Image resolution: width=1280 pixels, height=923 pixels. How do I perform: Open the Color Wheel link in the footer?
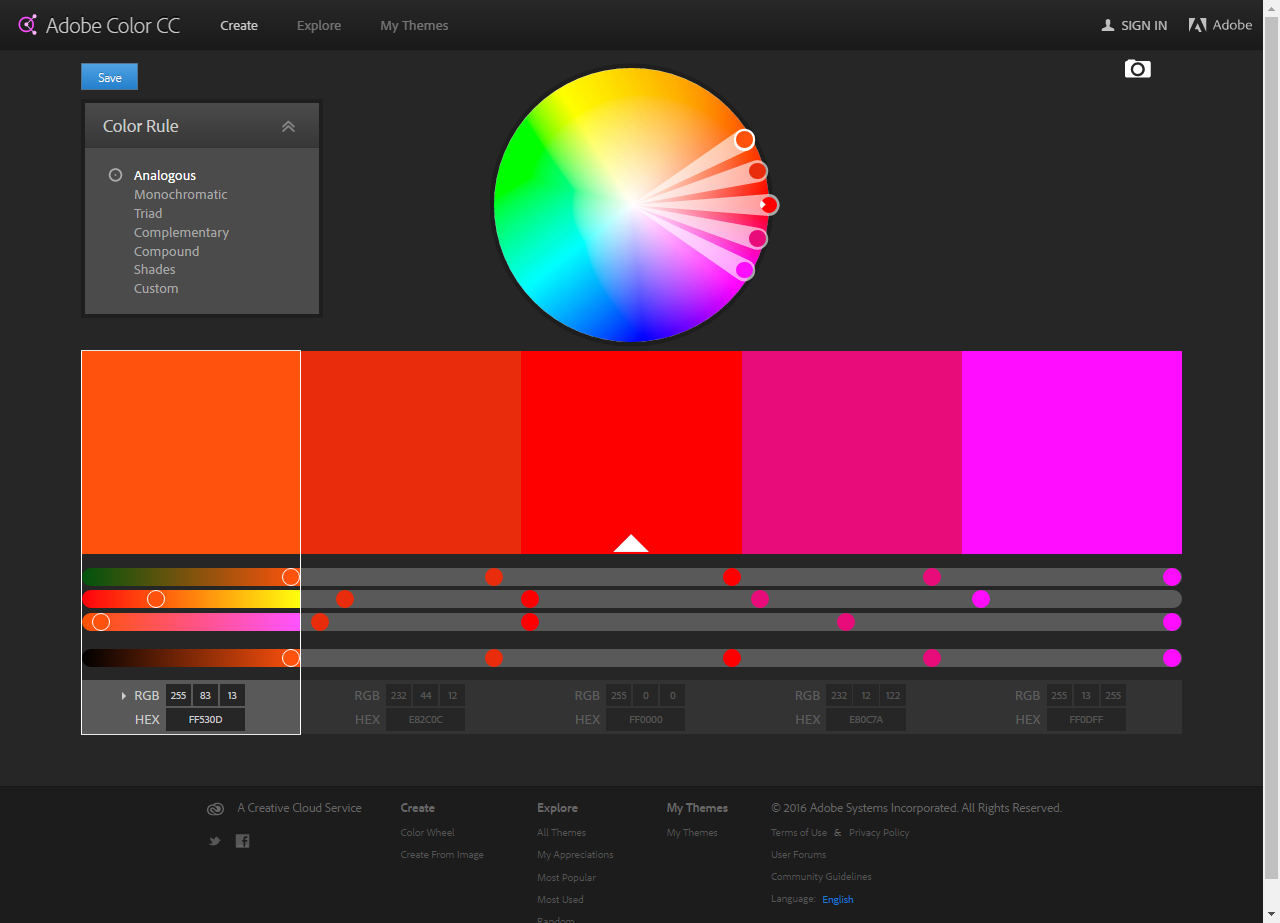tap(428, 832)
